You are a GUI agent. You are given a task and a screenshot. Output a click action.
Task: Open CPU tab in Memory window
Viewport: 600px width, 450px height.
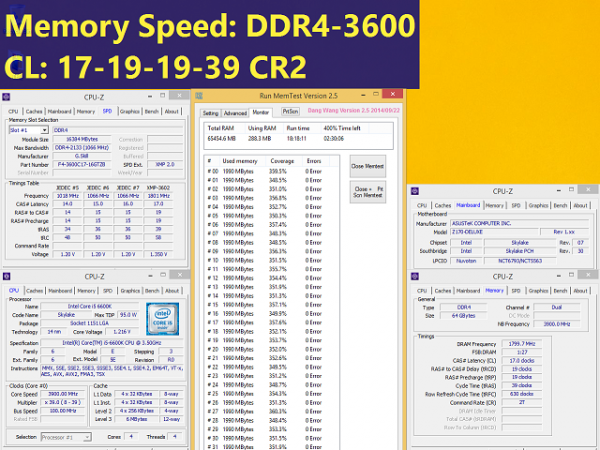click(x=422, y=291)
